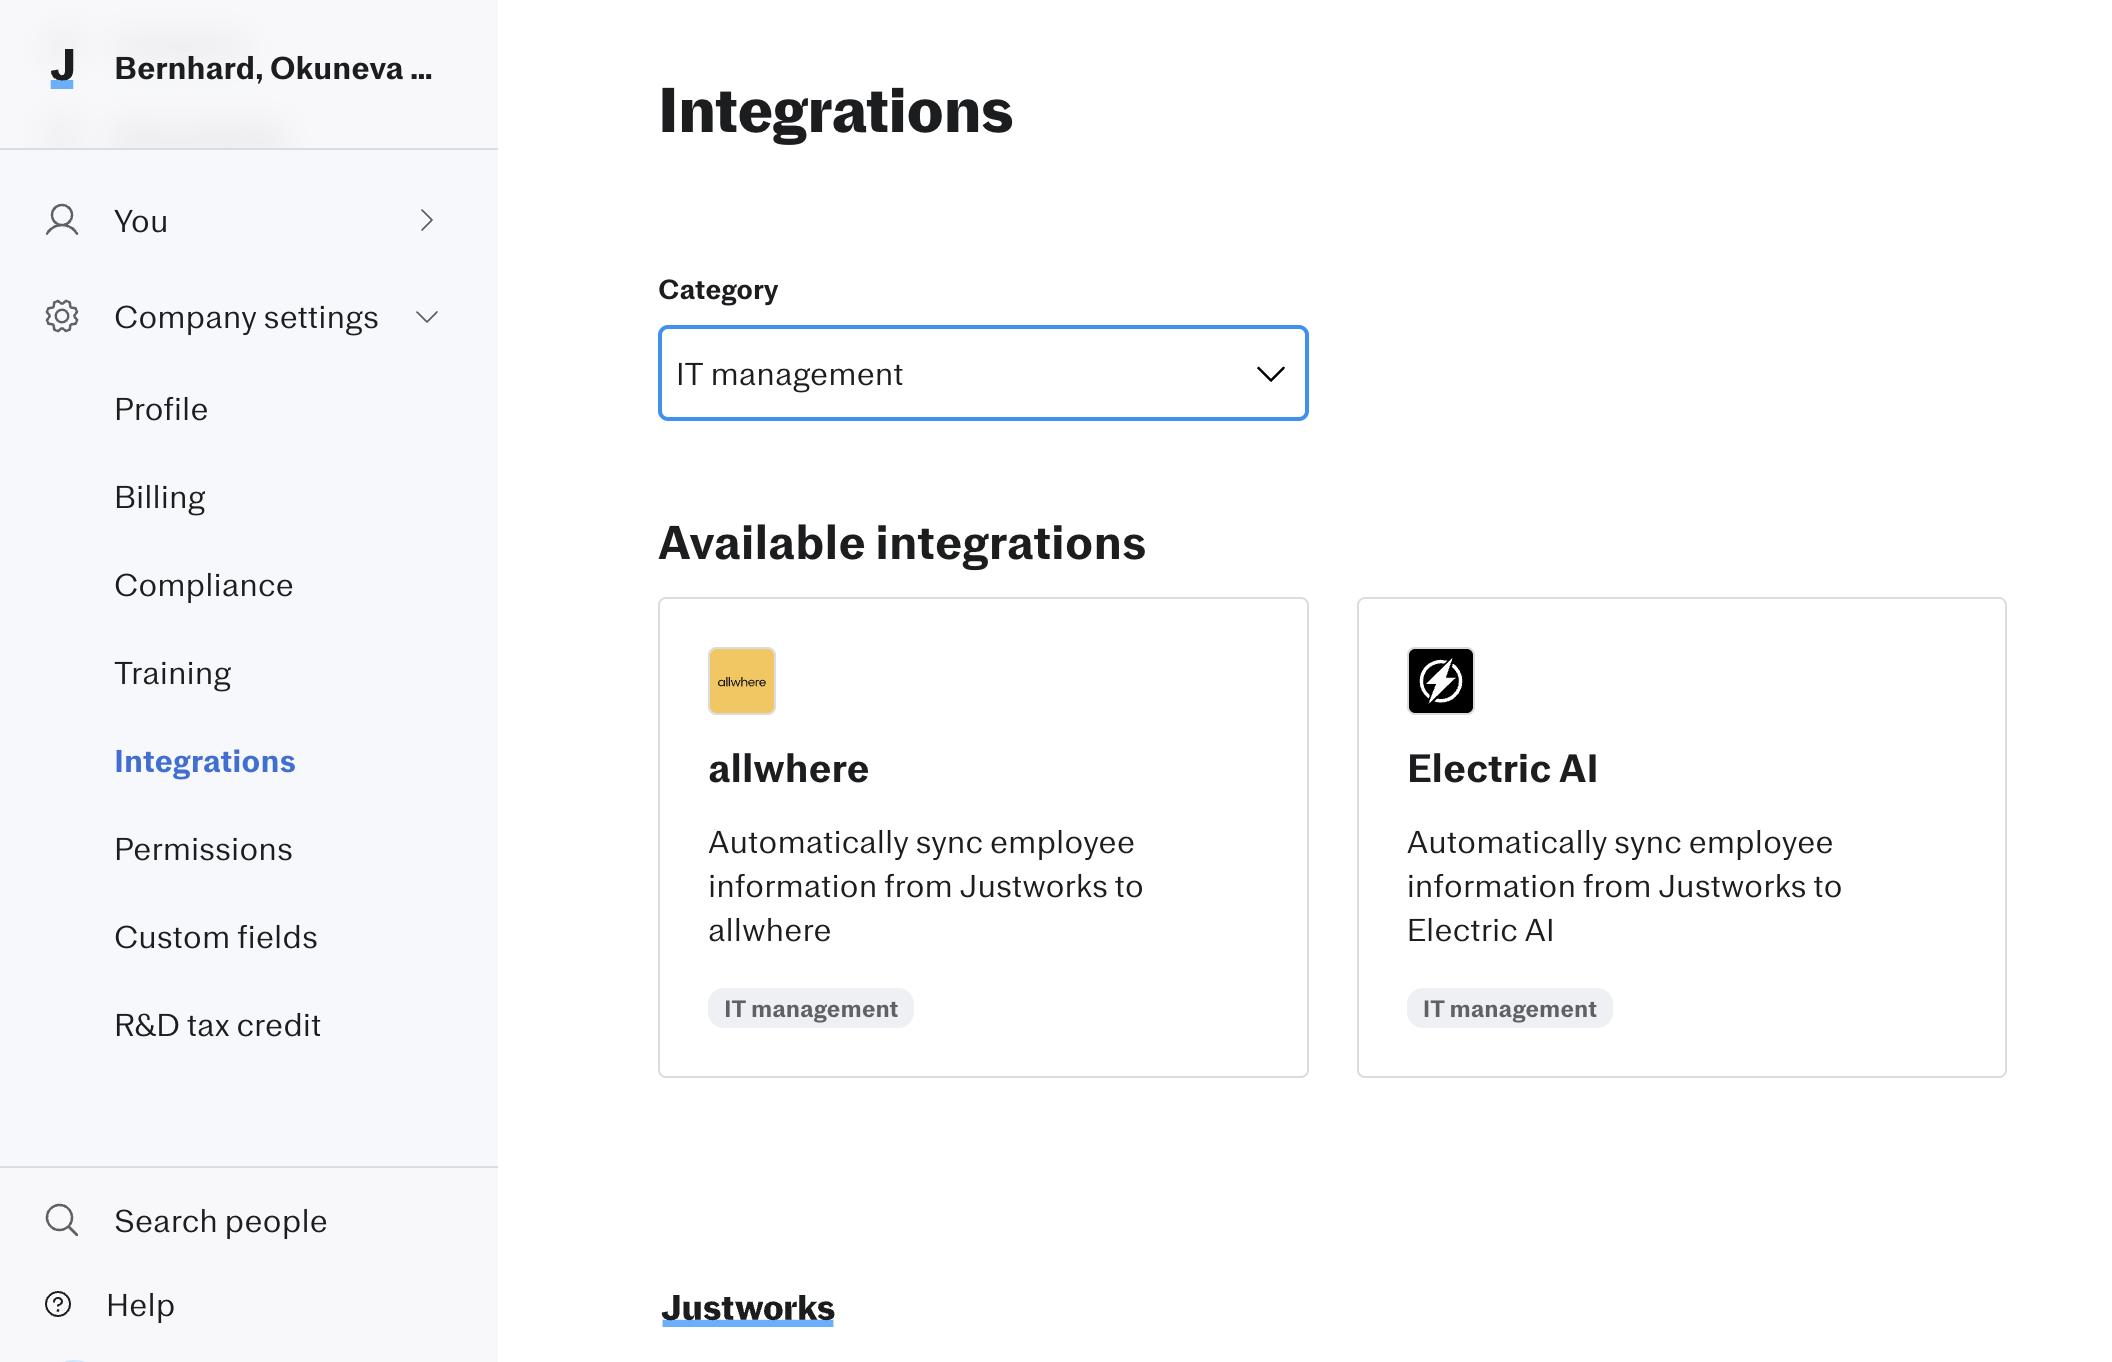Open the Compliance section
This screenshot has height=1362, width=2112.
click(204, 585)
